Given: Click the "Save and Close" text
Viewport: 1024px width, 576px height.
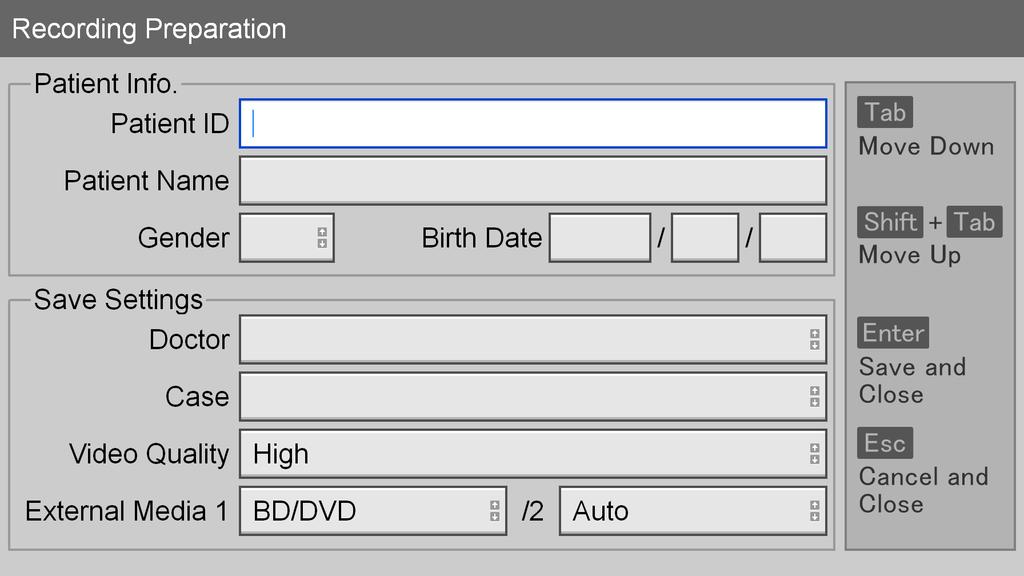Looking at the screenshot, I should pos(912,381).
